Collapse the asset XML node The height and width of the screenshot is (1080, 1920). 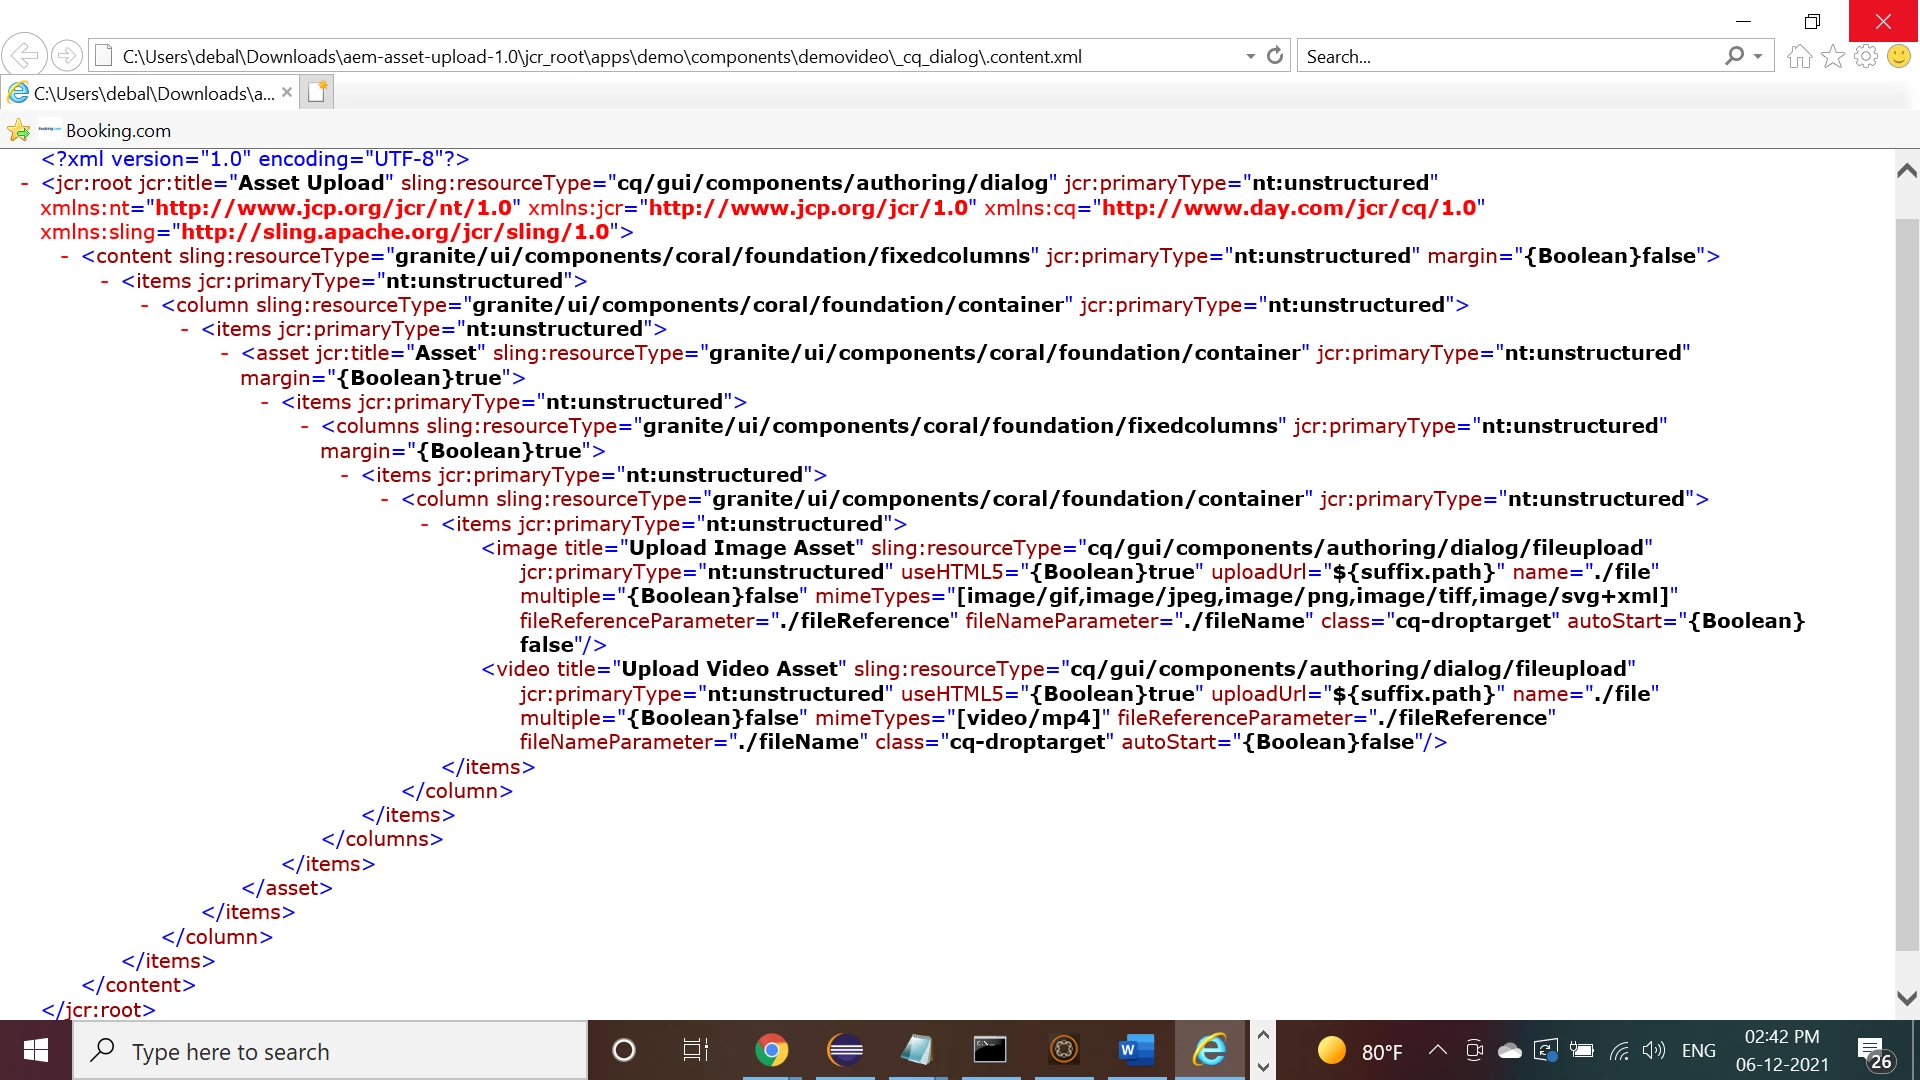(x=225, y=354)
